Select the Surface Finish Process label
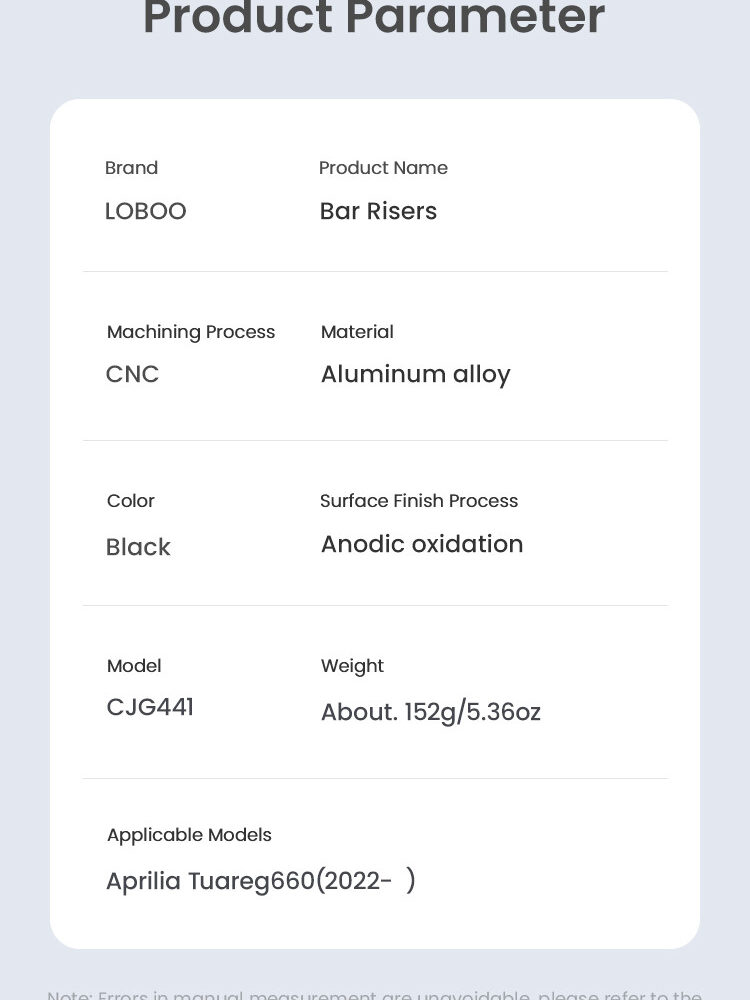 coord(419,501)
